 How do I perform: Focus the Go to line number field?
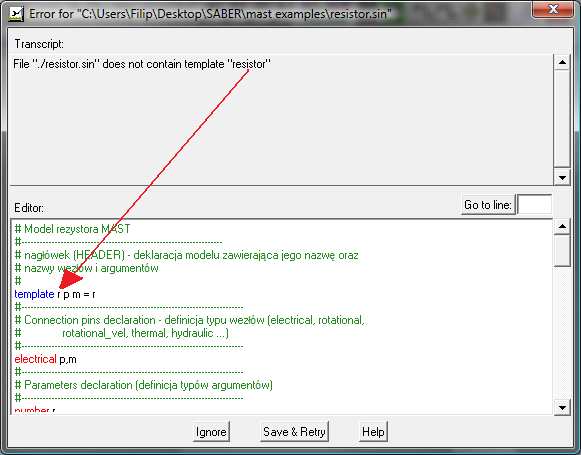[x=534, y=205]
